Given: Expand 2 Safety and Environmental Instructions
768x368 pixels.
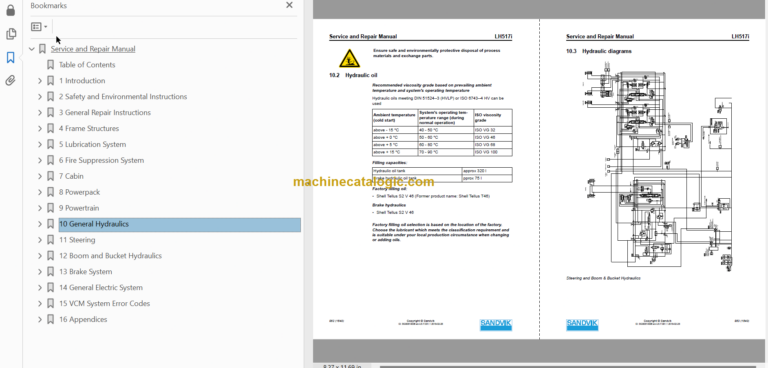Looking at the screenshot, I should click(40, 97).
